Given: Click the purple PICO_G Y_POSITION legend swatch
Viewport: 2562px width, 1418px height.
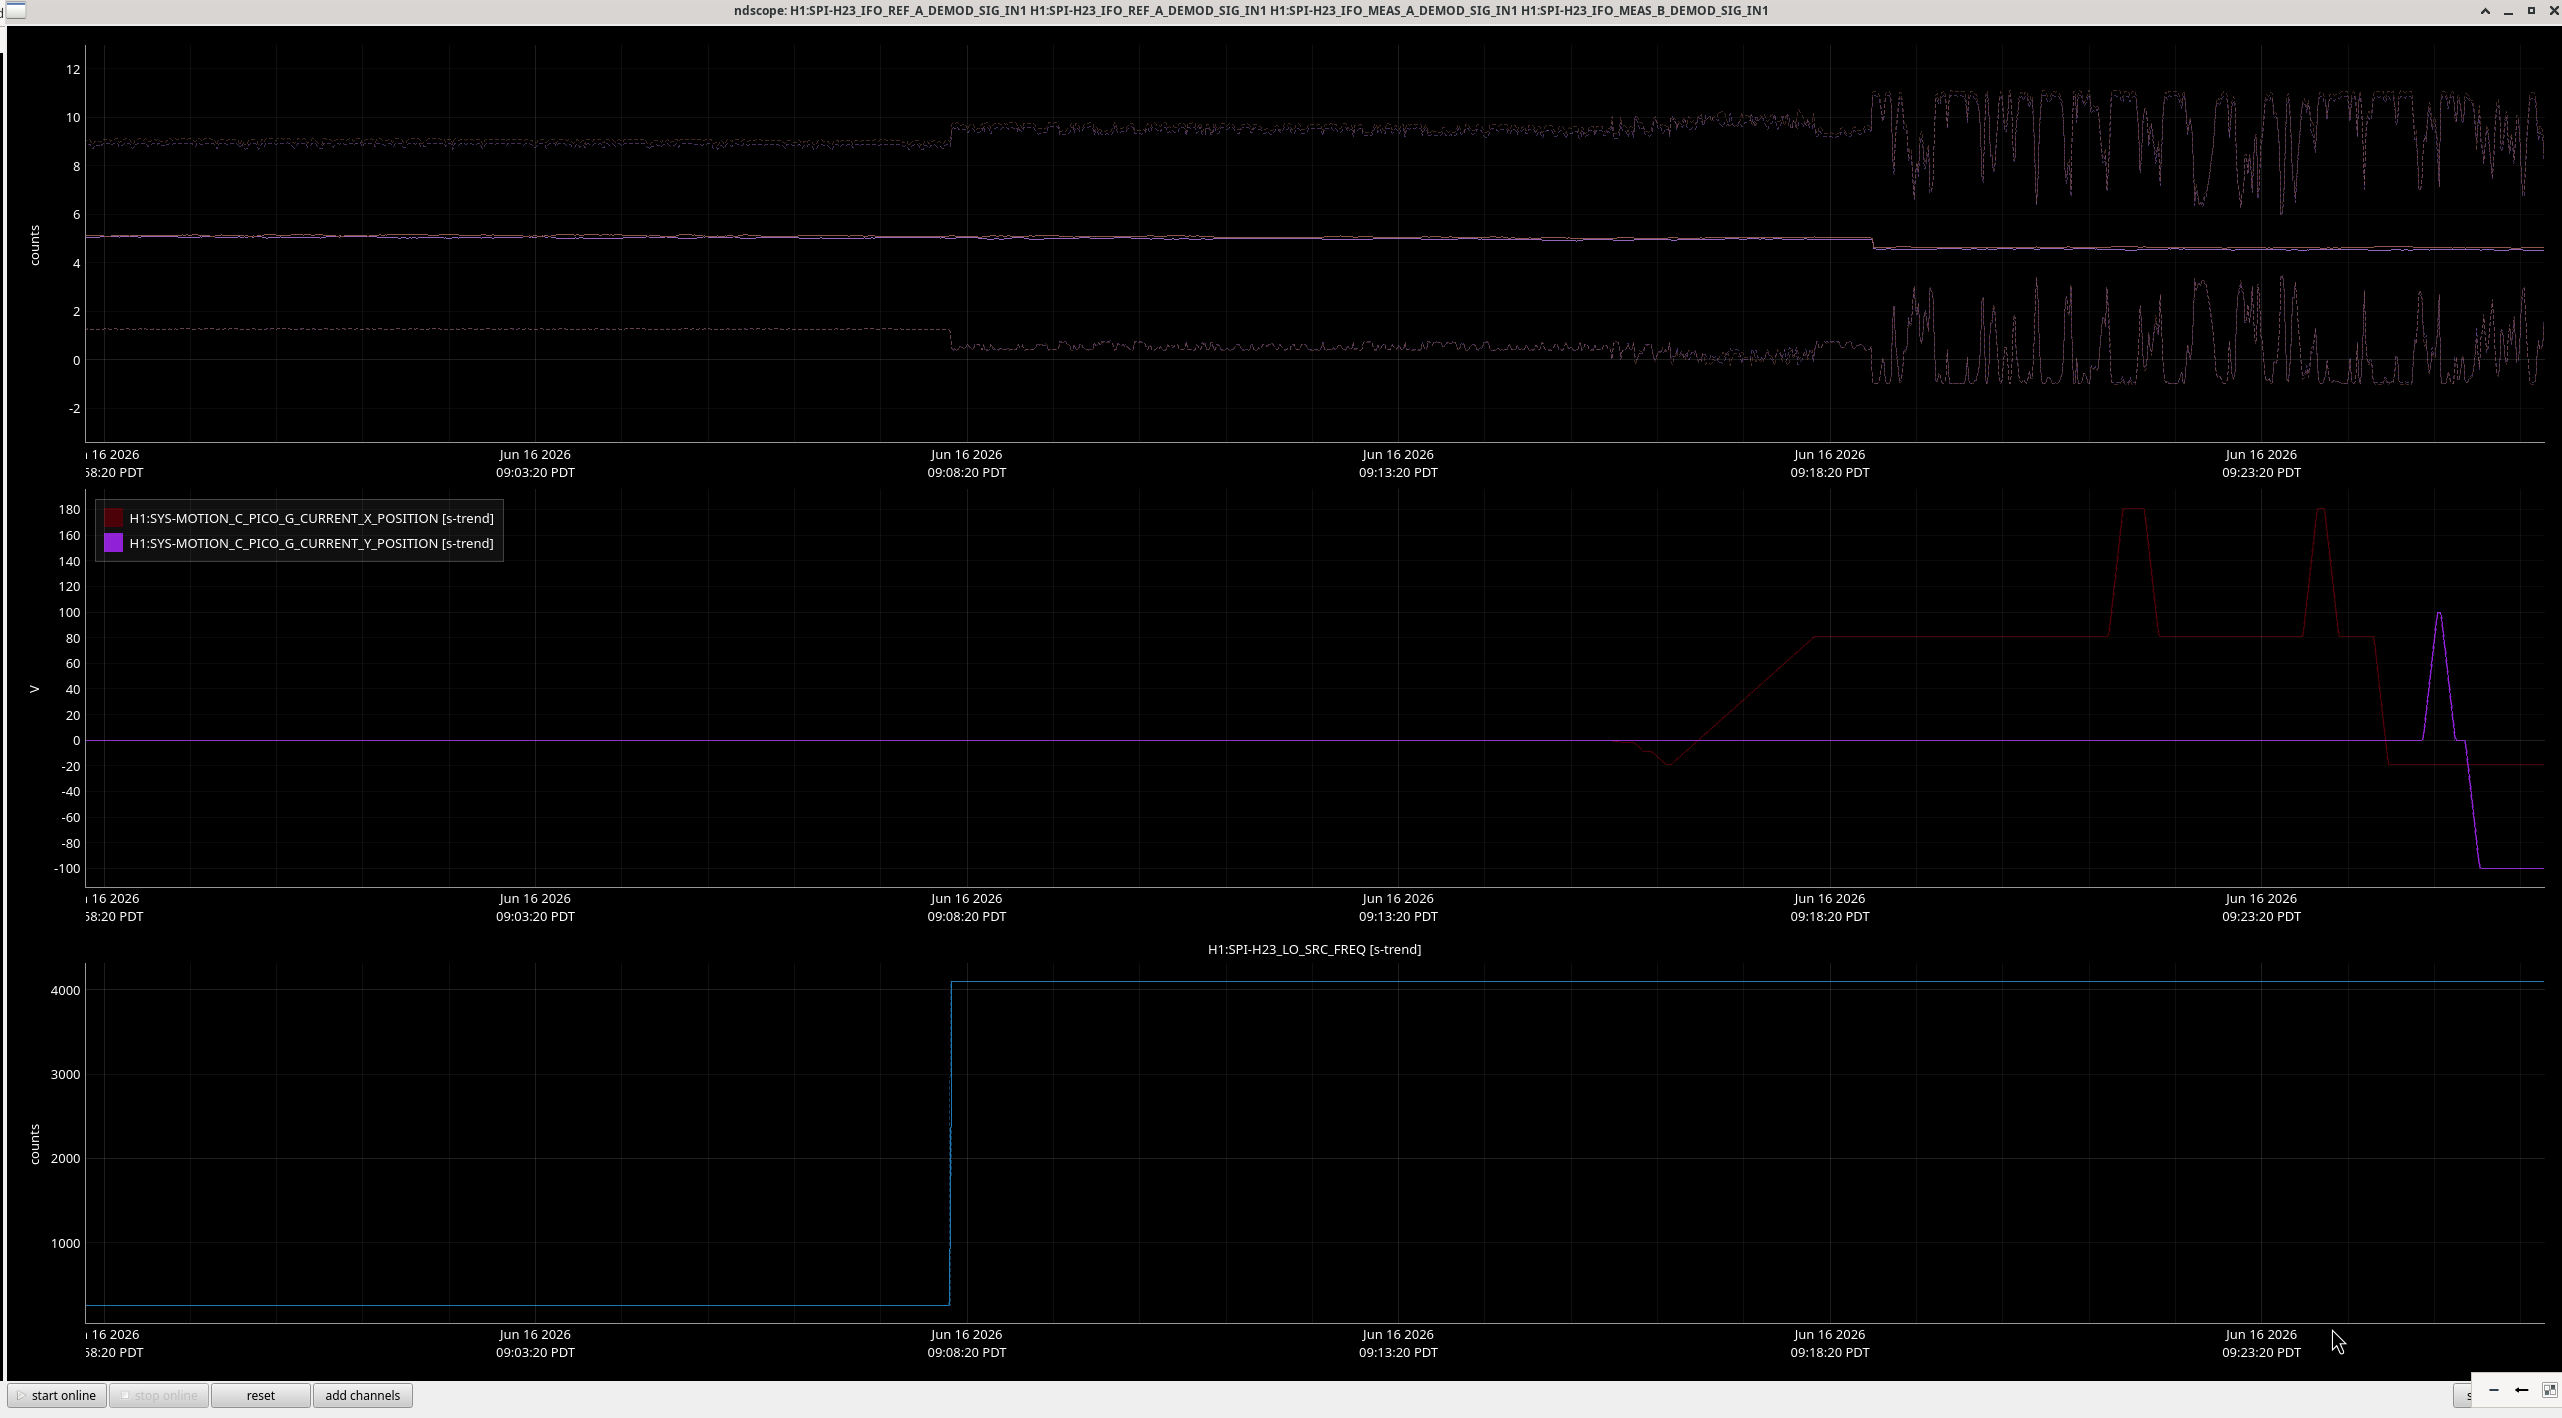Looking at the screenshot, I should pyautogui.click(x=114, y=543).
